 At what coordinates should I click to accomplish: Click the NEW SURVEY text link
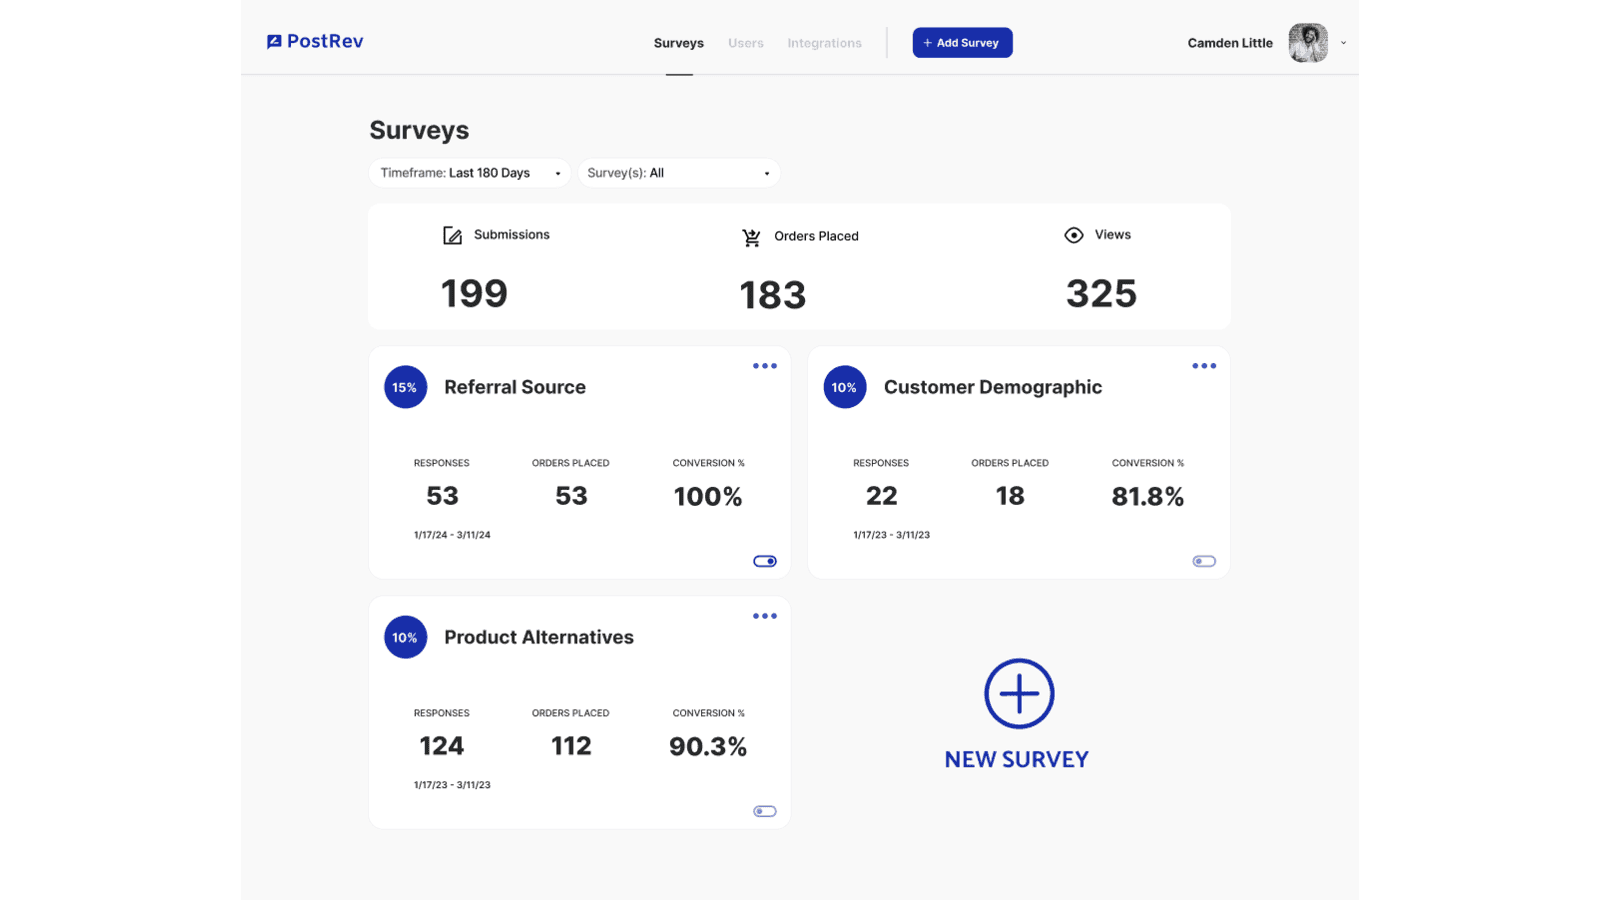[1016, 760]
